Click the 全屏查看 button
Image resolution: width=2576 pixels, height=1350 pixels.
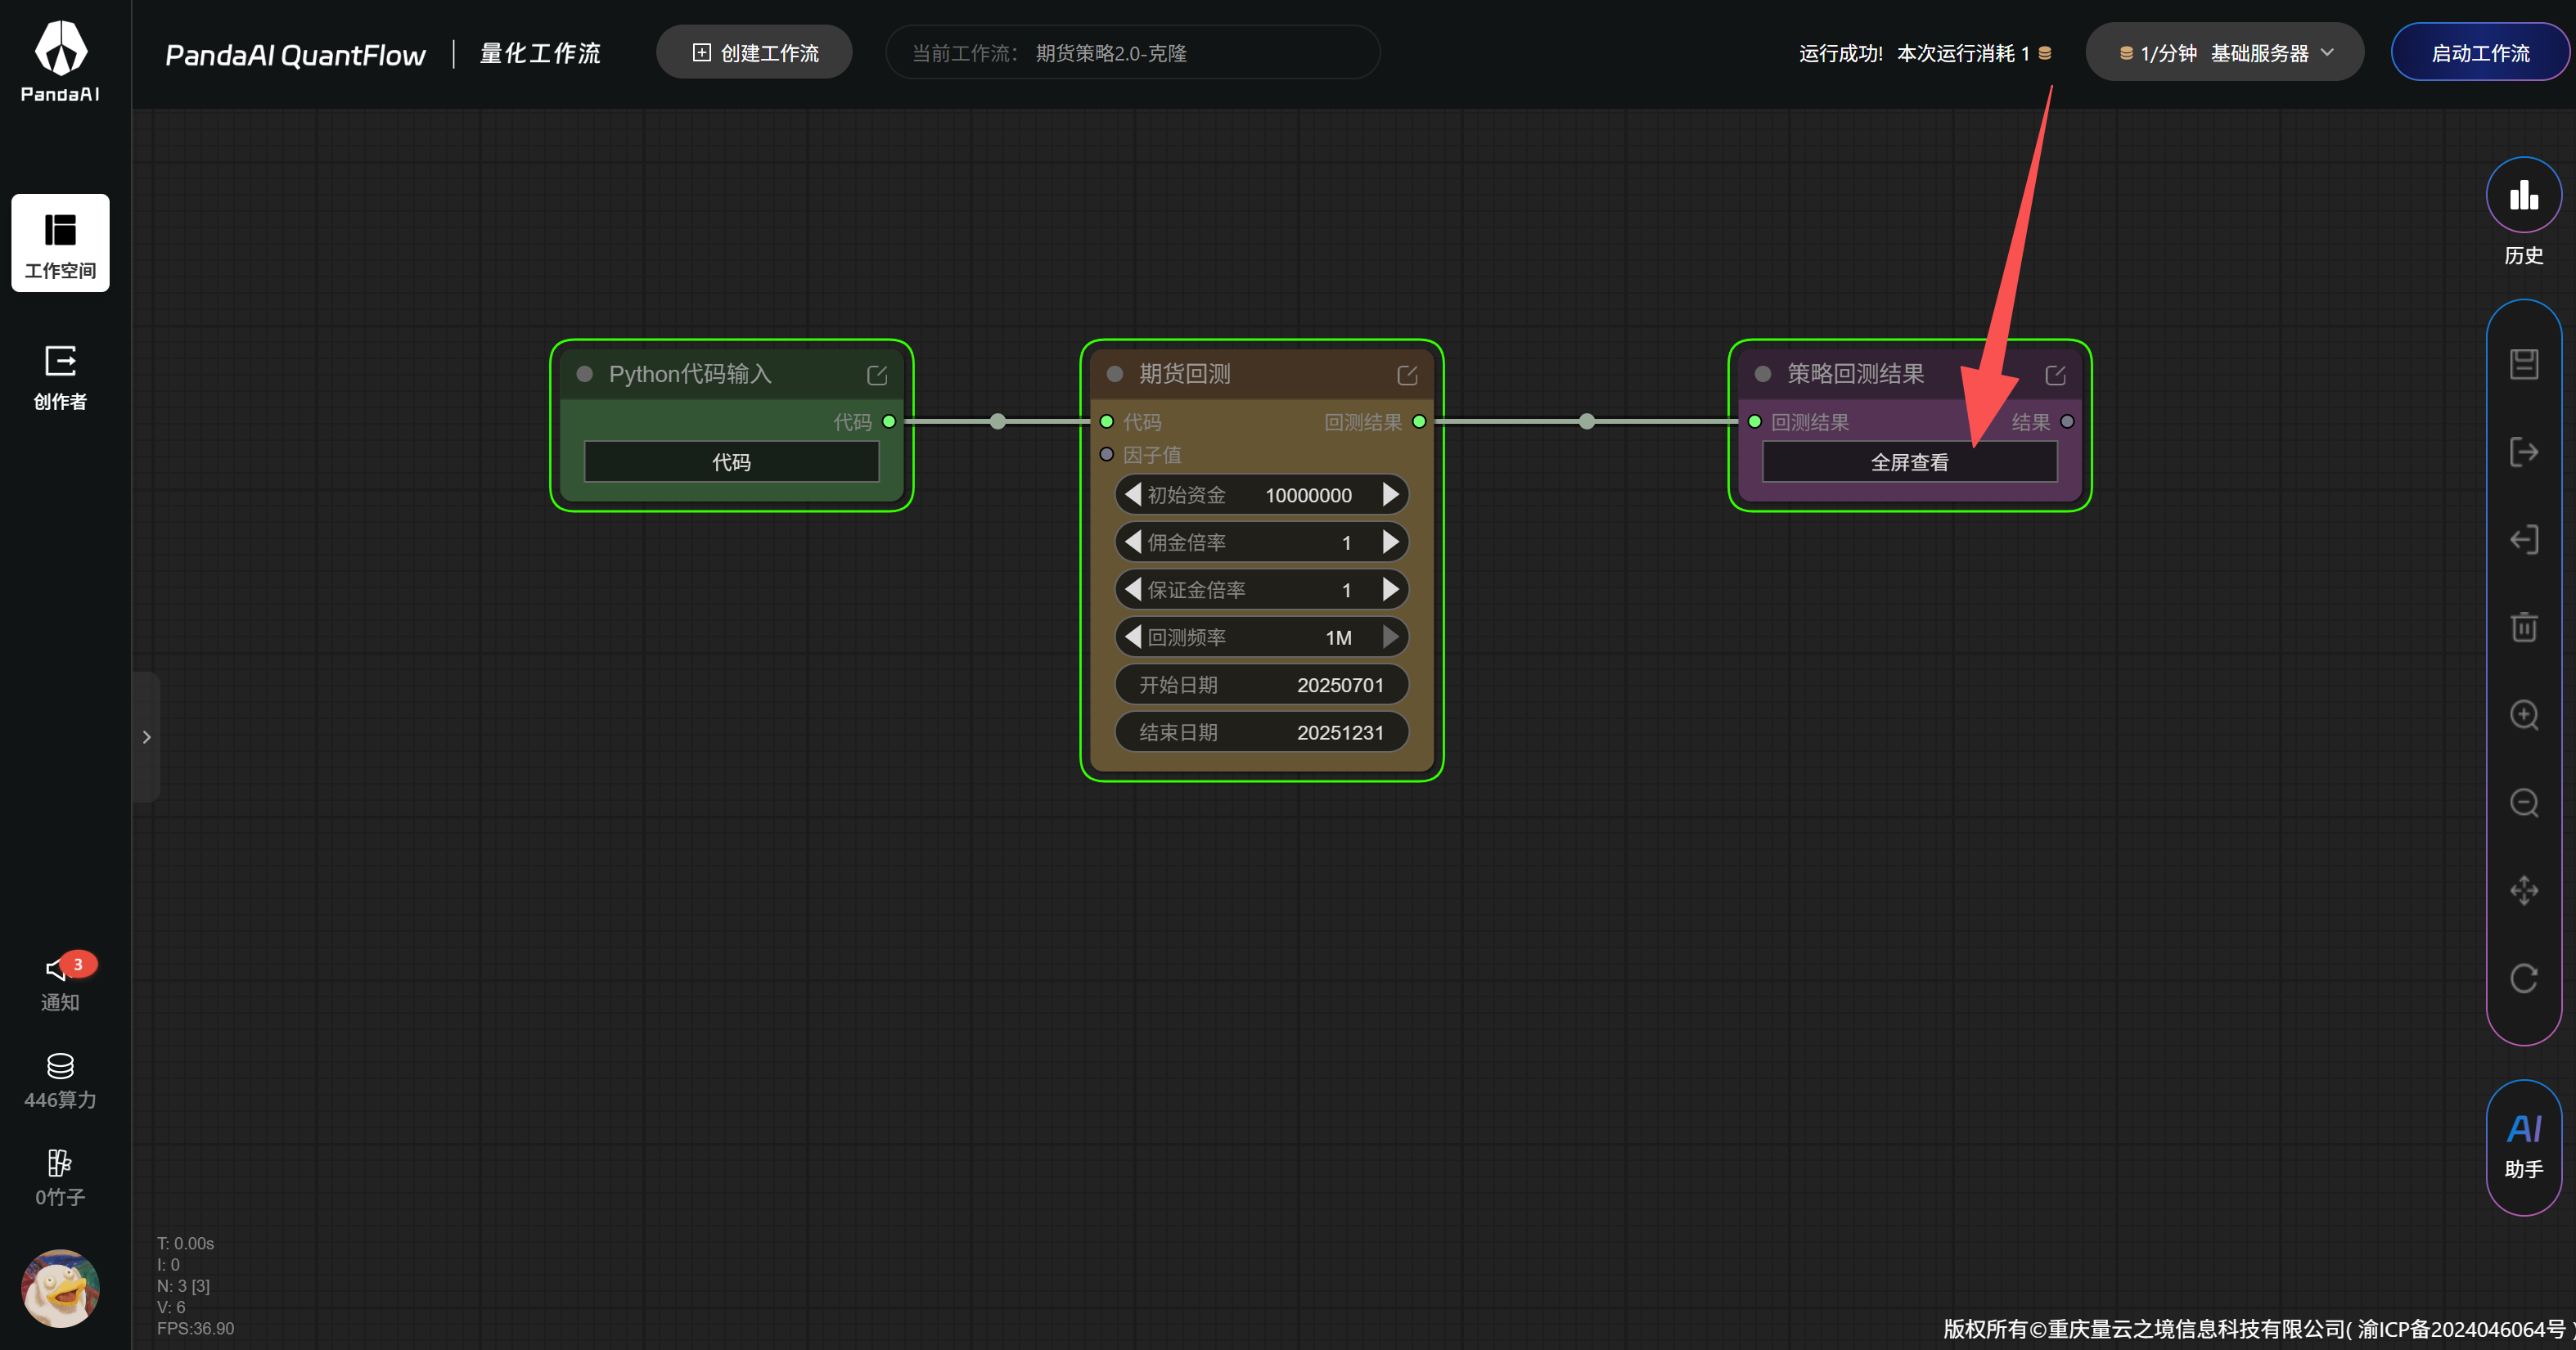pos(1909,462)
